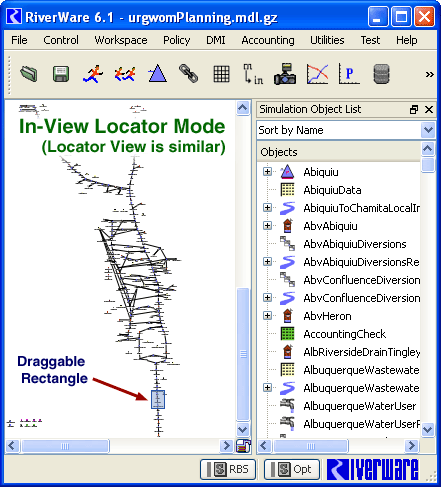Open the File menu
The width and height of the screenshot is (441, 487).
point(19,40)
